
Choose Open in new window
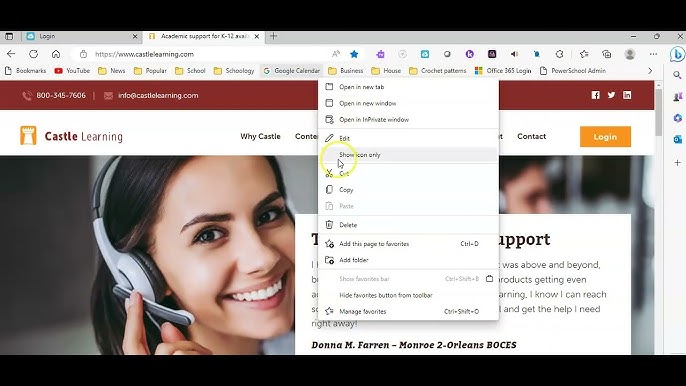pos(408,103)
